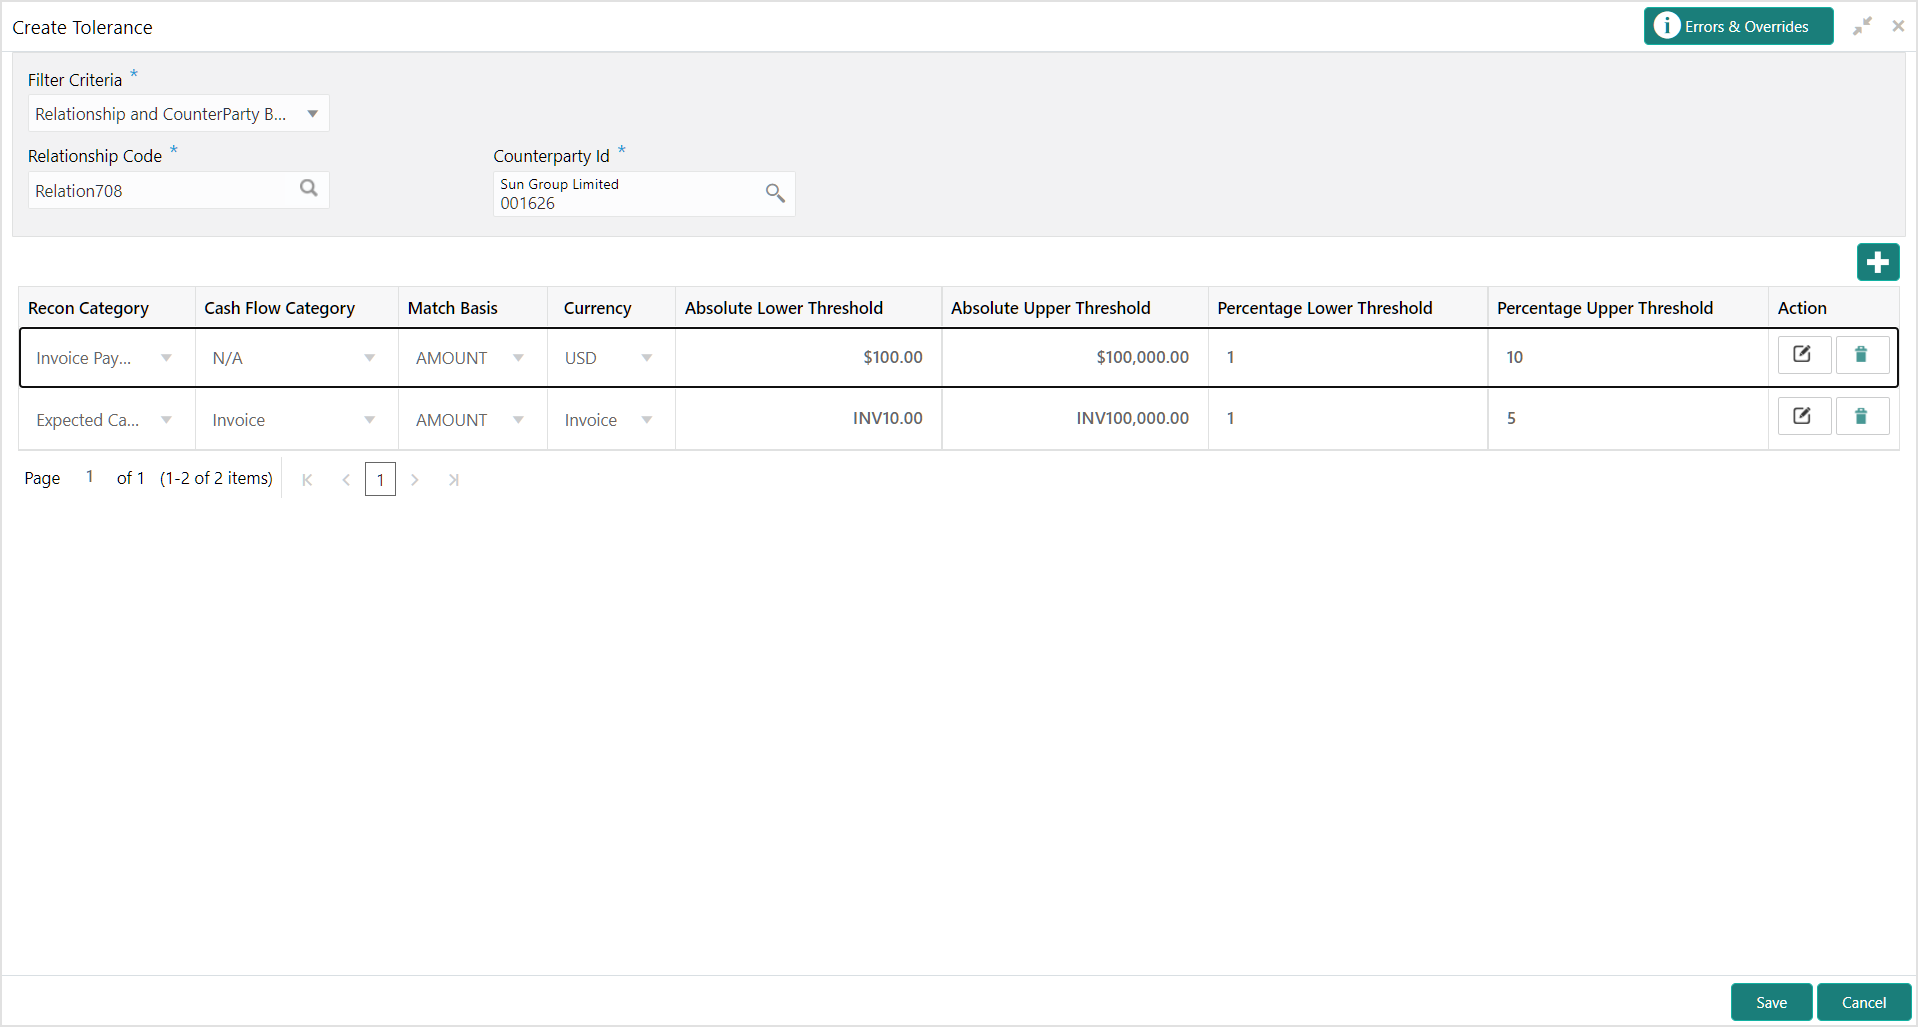Edit the Expected Ca tolerance row
Viewport: 1918px width, 1027px height.
coord(1804,416)
